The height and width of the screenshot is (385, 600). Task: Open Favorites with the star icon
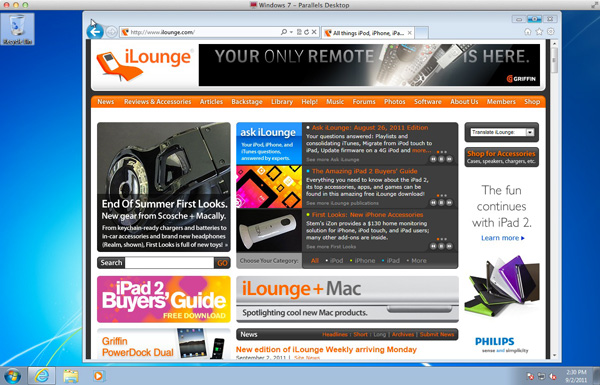click(539, 32)
